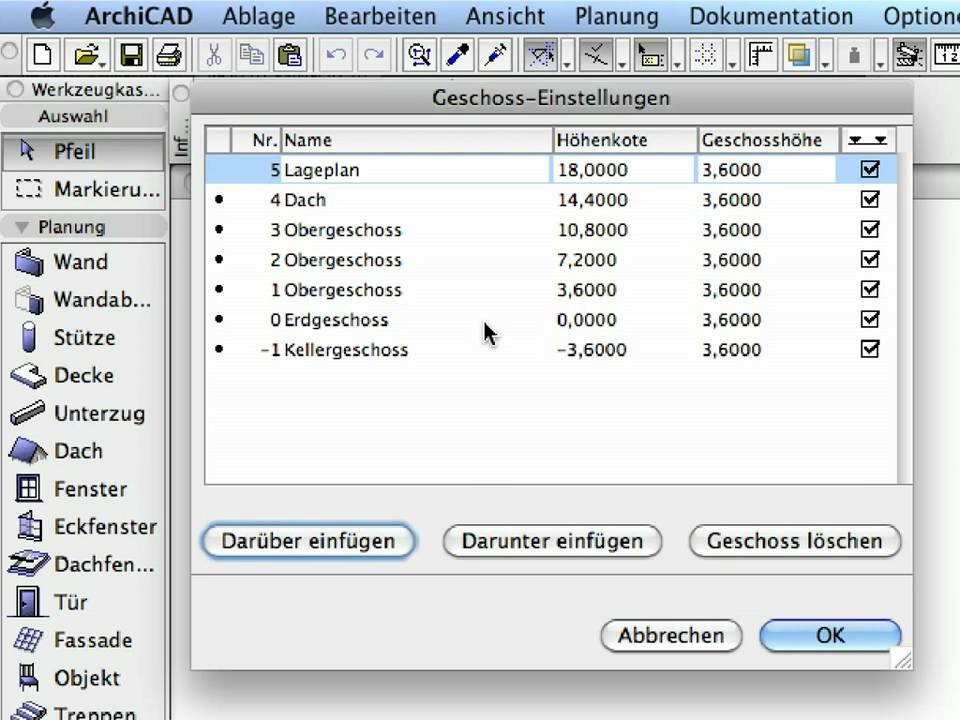Click the Redo arrow icon
The height and width of the screenshot is (720, 960).
point(374,56)
